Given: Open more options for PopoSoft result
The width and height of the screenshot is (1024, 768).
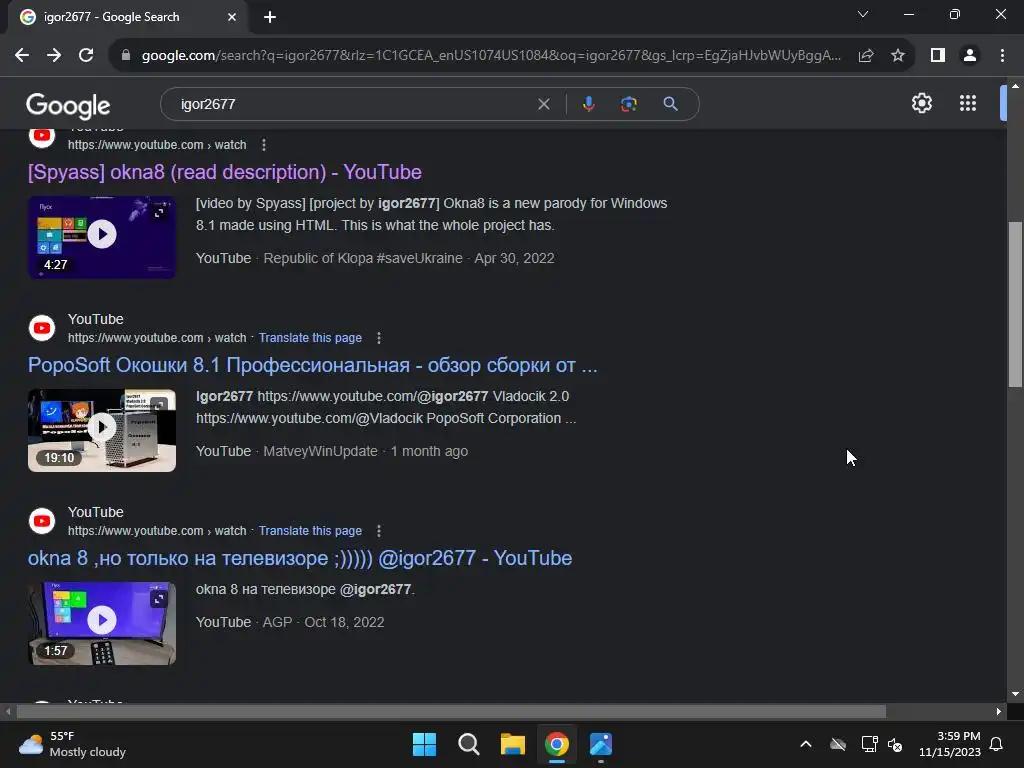Looking at the screenshot, I should click(379, 338).
